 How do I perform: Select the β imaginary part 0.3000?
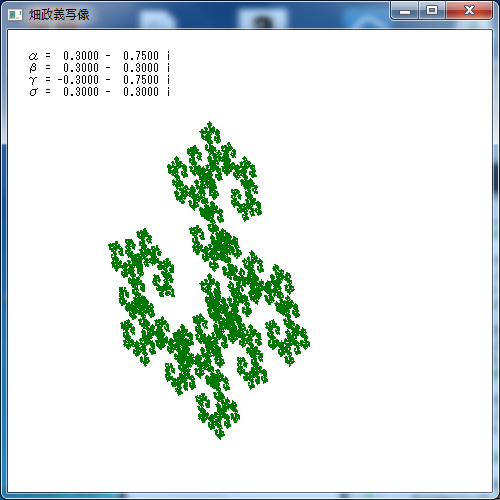pyautogui.click(x=141, y=68)
